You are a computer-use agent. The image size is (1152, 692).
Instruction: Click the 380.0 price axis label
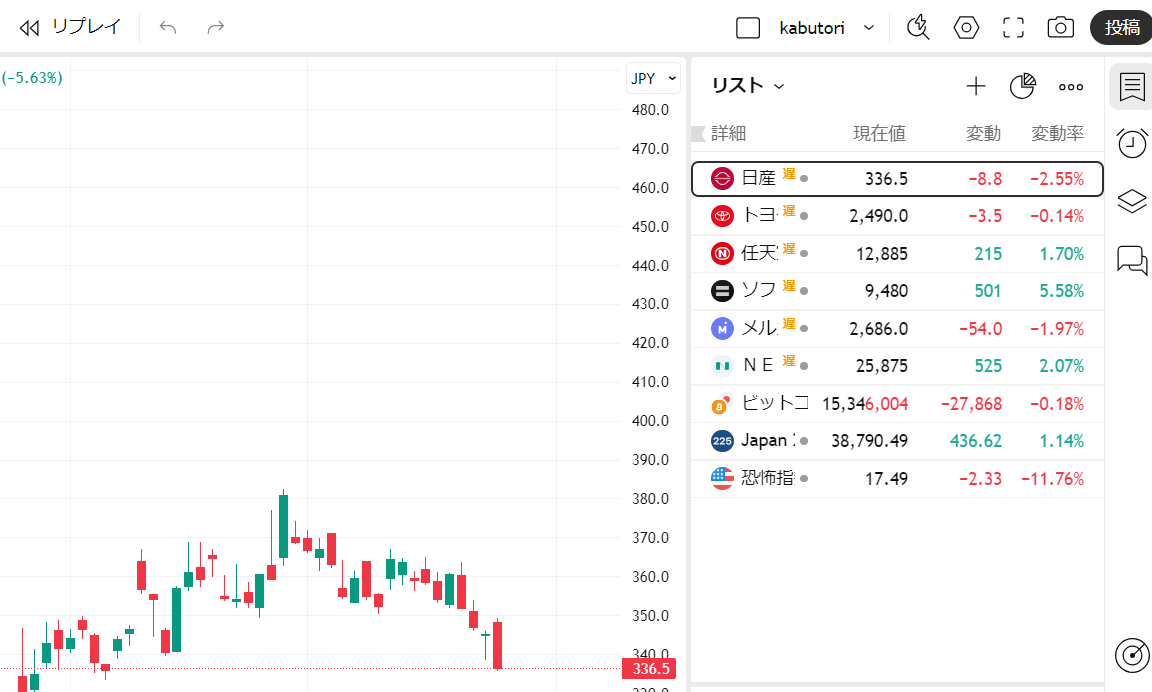[x=650, y=499]
